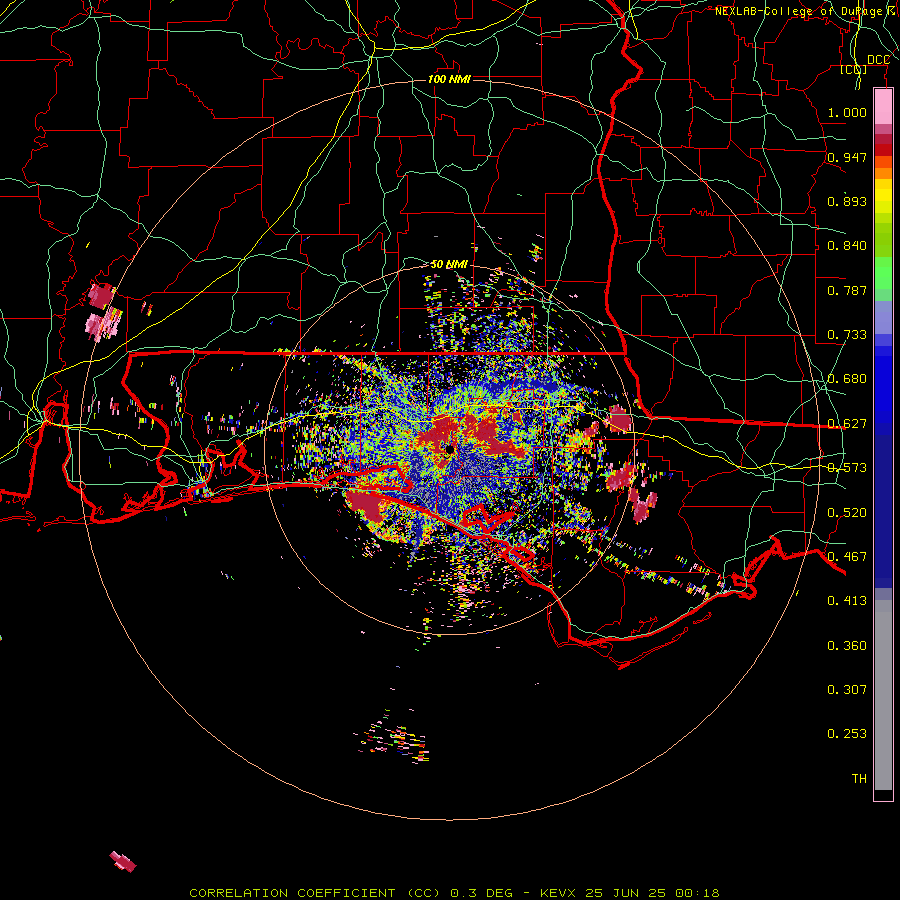Click the 0.840 scale value

[x=847, y=246]
